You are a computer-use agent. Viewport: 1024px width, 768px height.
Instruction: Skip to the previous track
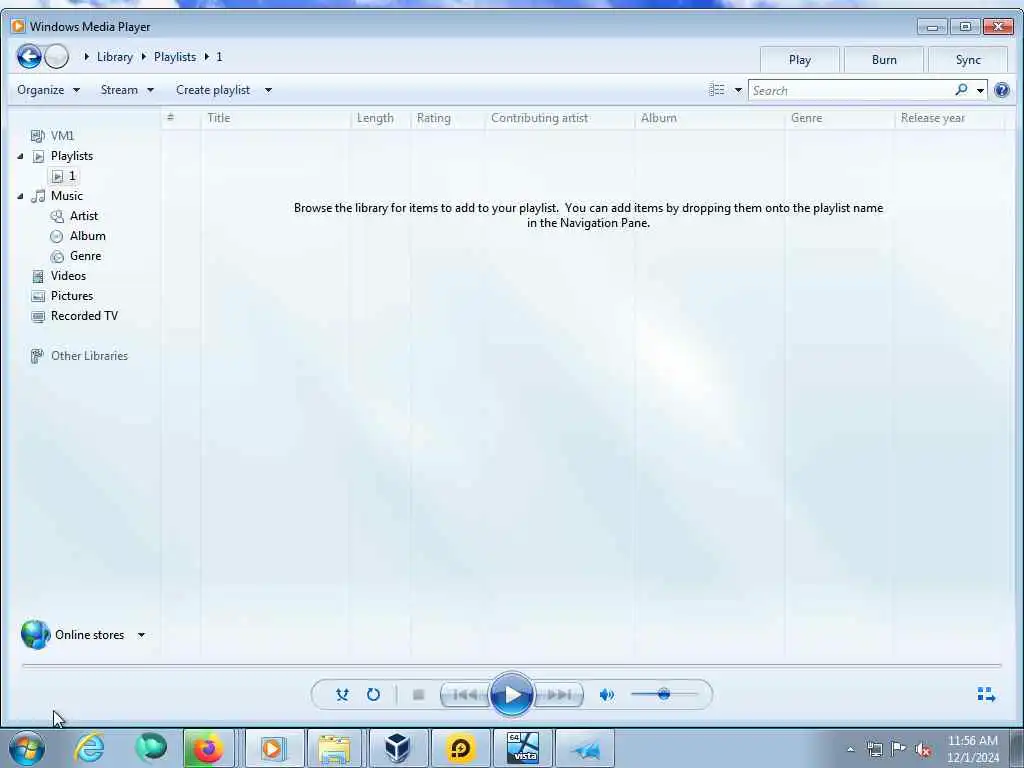pyautogui.click(x=465, y=695)
